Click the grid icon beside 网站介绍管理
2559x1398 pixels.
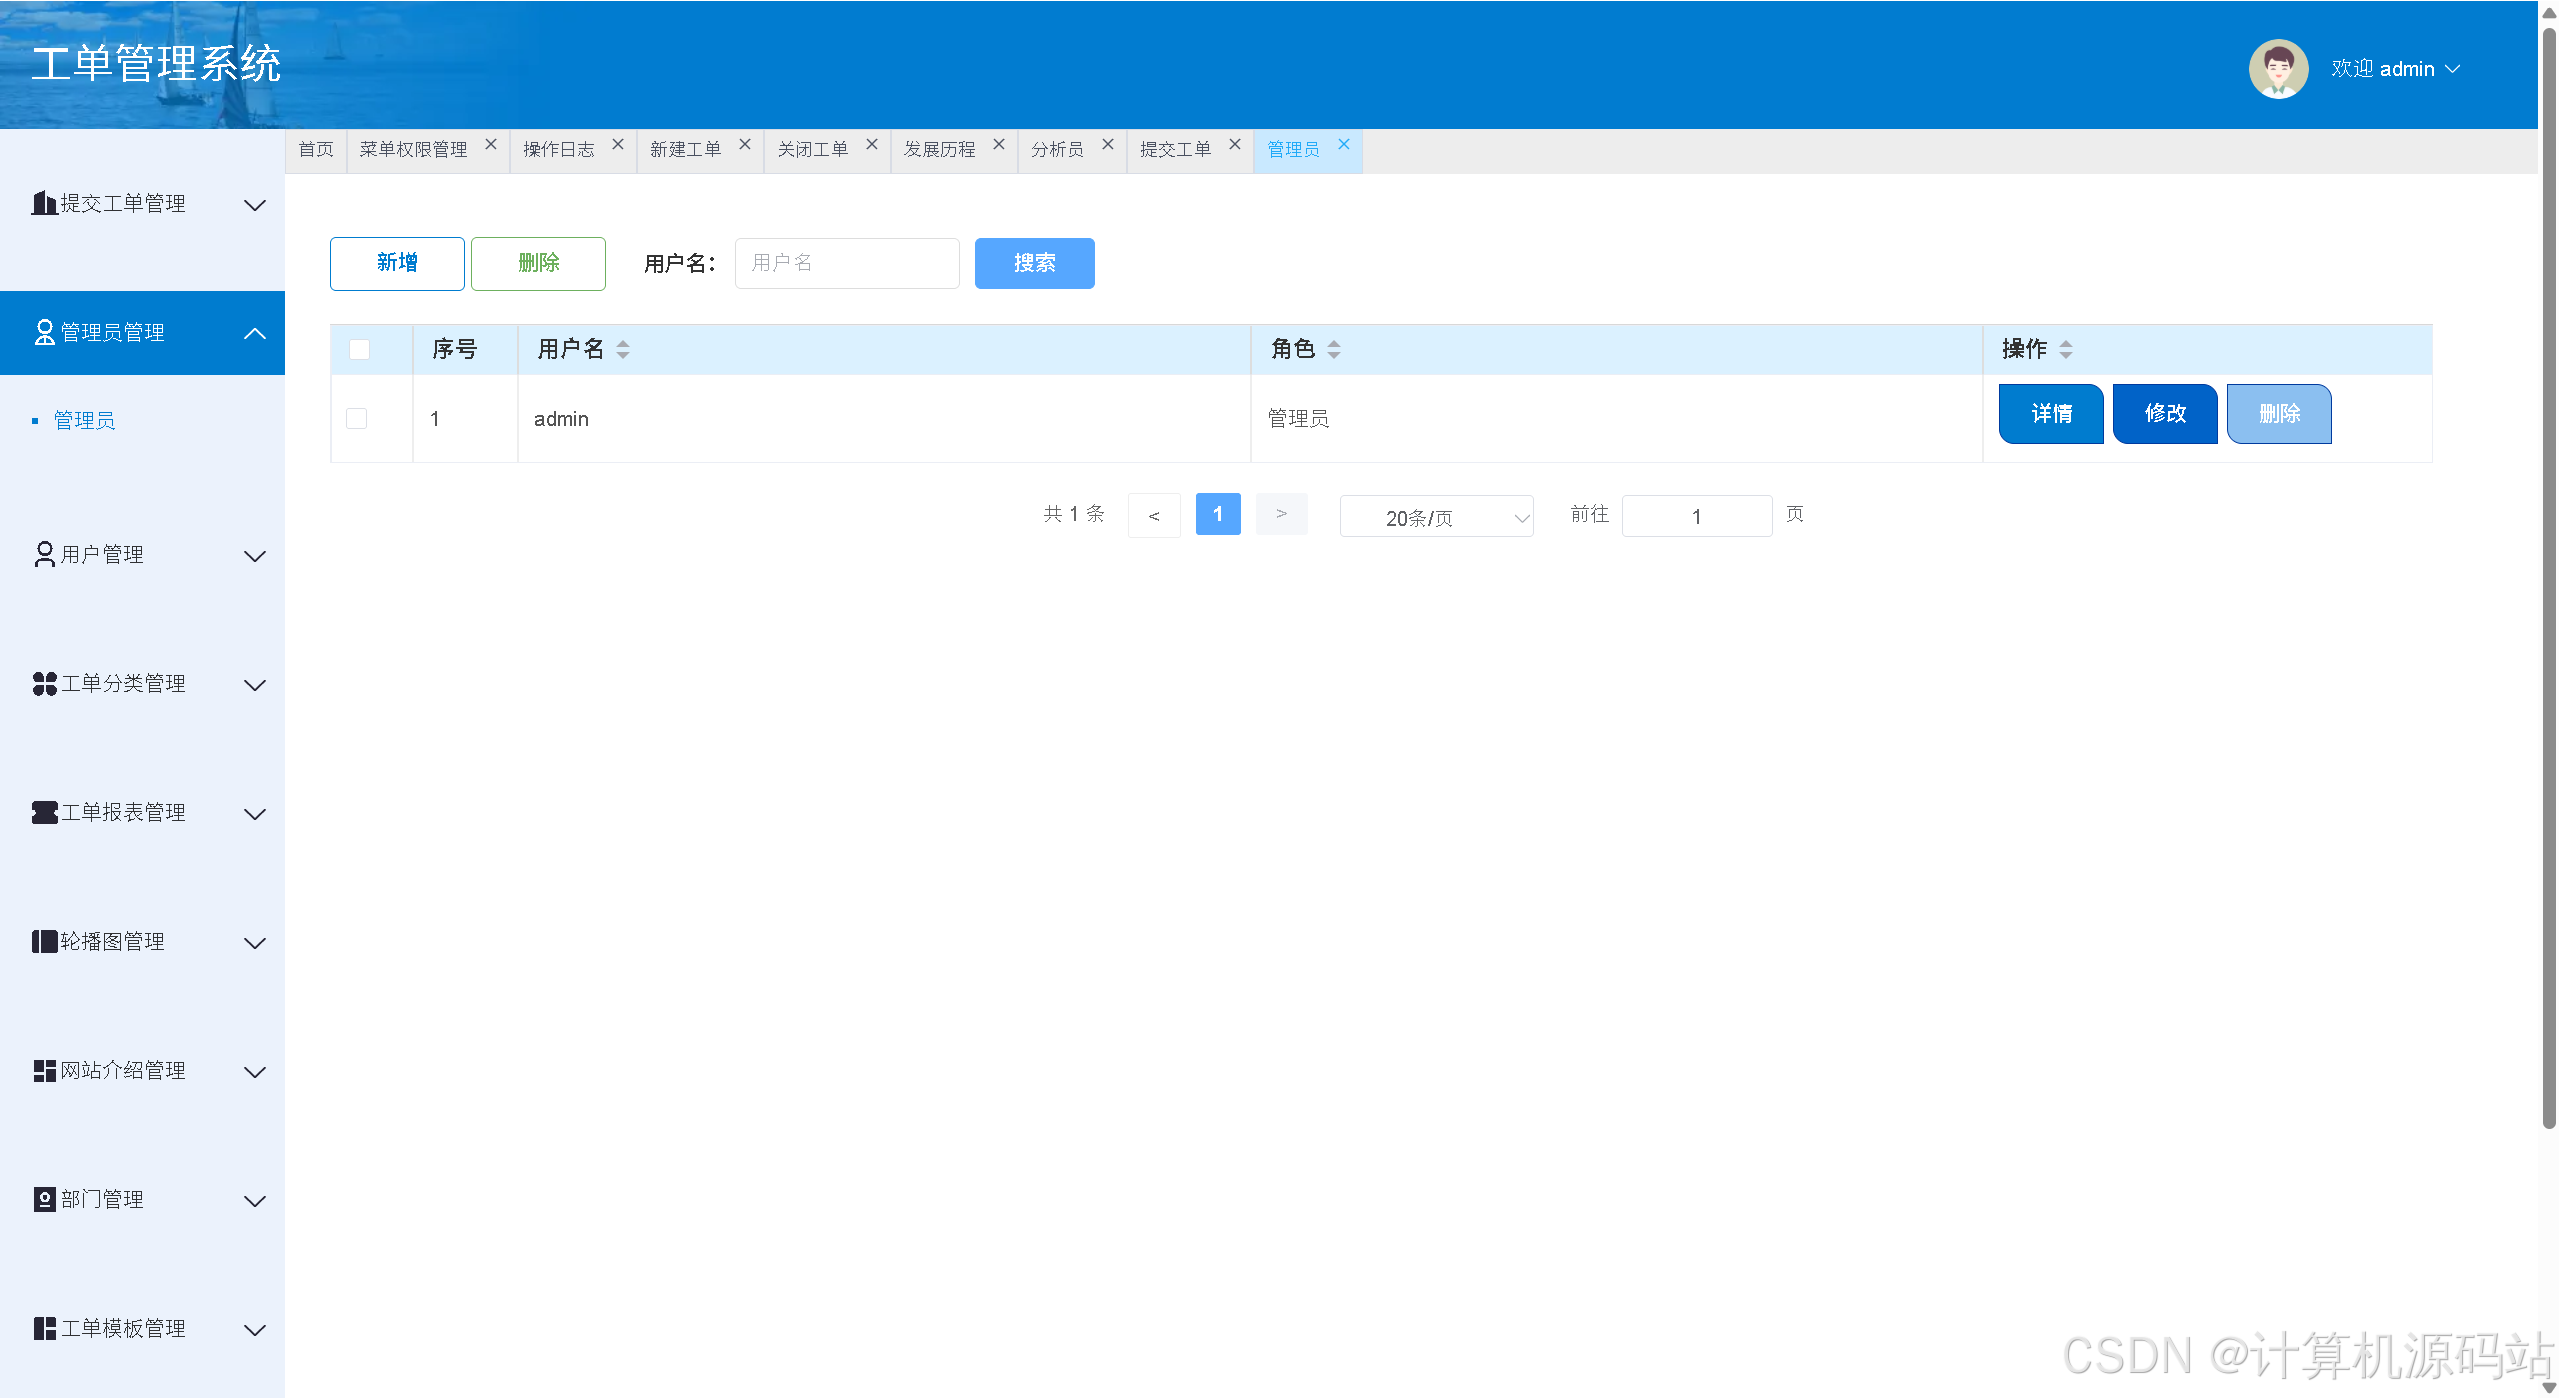click(x=44, y=1071)
